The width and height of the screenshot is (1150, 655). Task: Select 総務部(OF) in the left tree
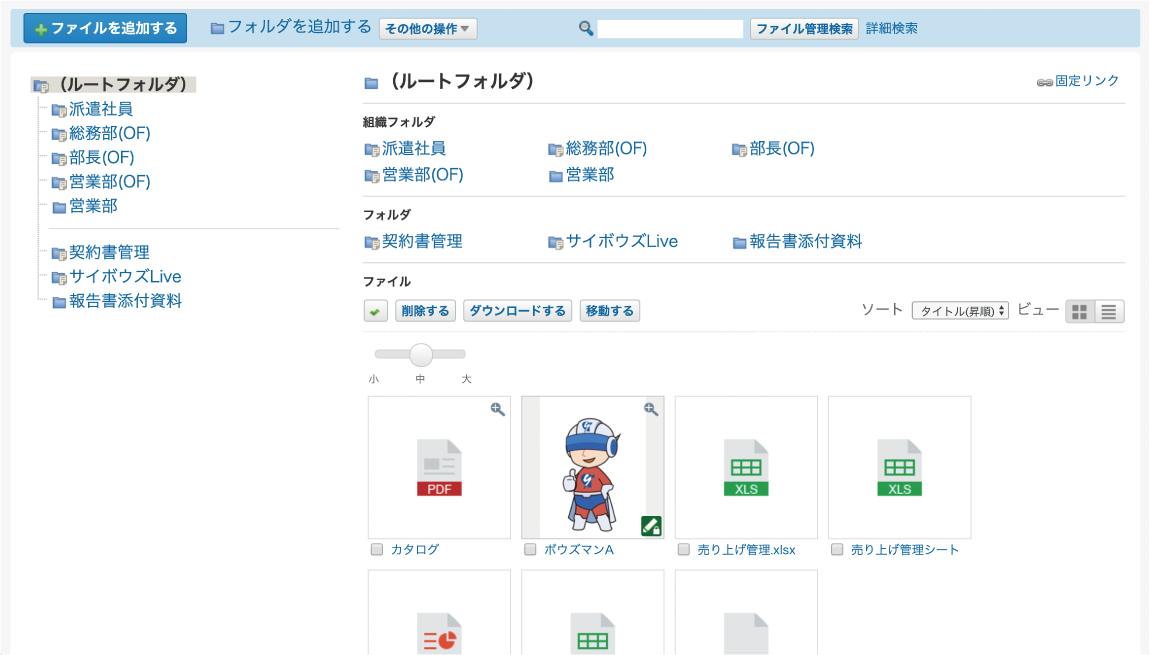pyautogui.click(x=109, y=134)
